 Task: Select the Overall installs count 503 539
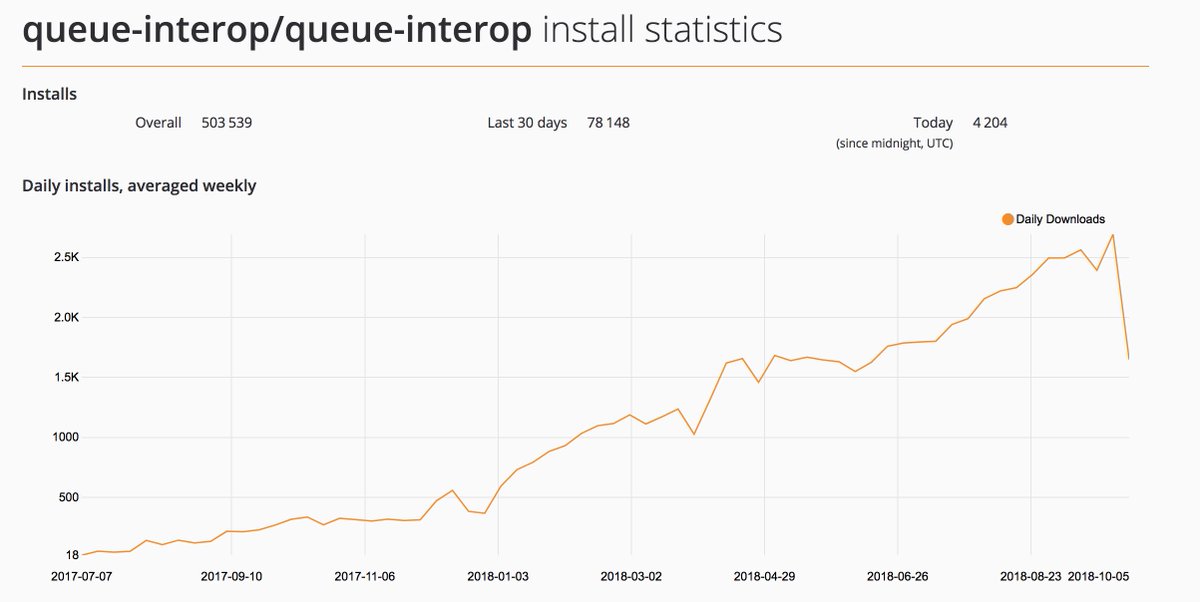click(x=227, y=122)
